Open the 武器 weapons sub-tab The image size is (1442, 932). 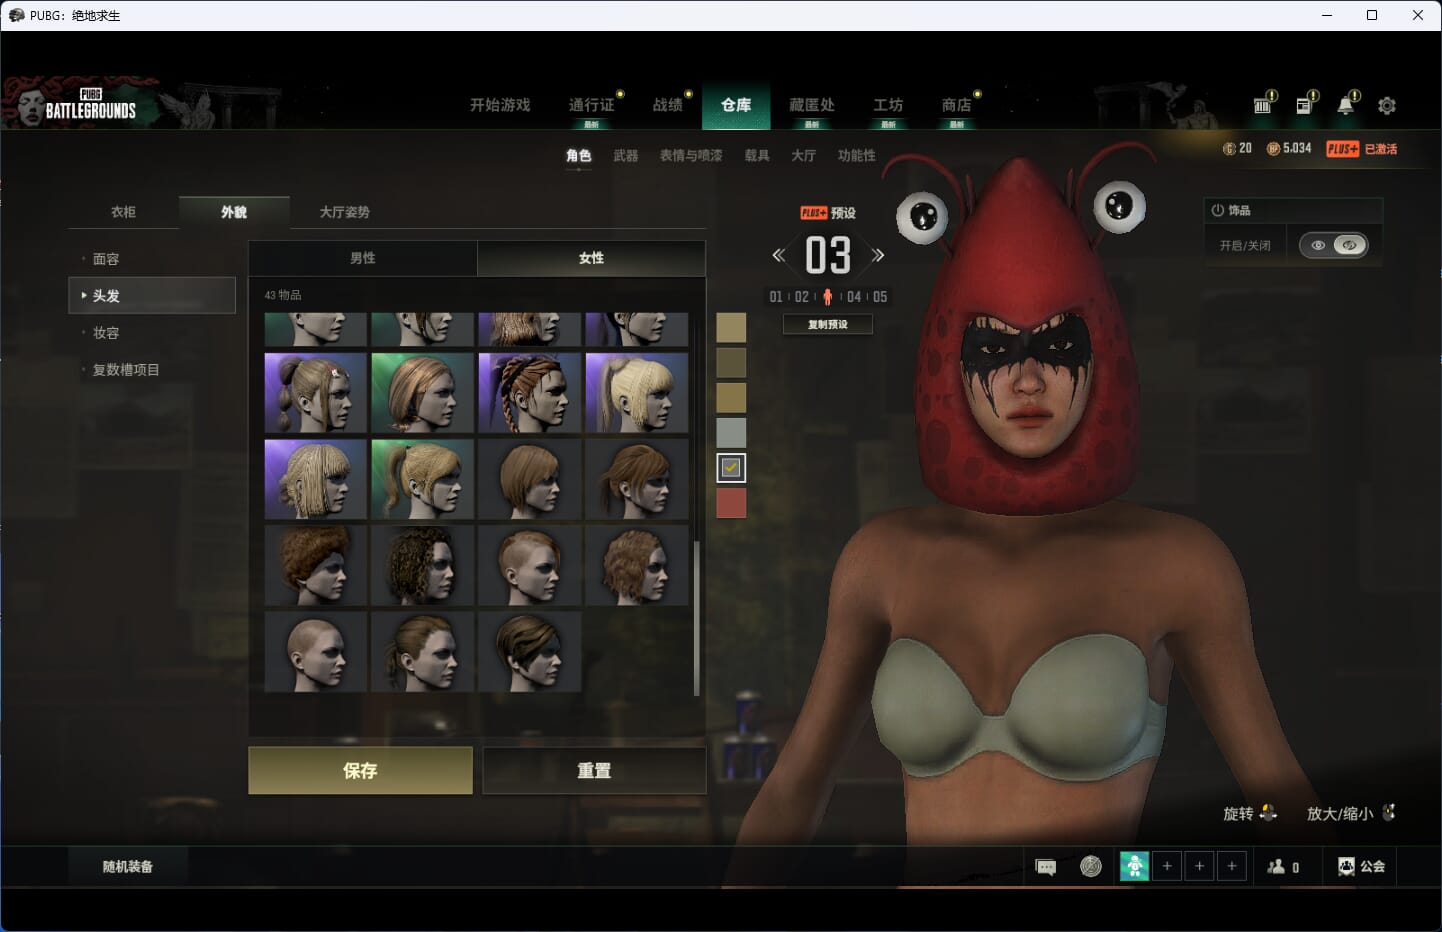[626, 156]
